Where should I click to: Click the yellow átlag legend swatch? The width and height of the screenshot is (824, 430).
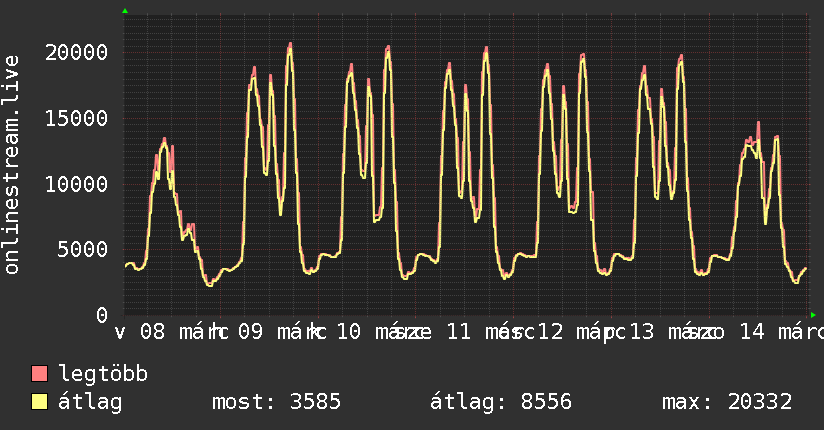pos(40,403)
